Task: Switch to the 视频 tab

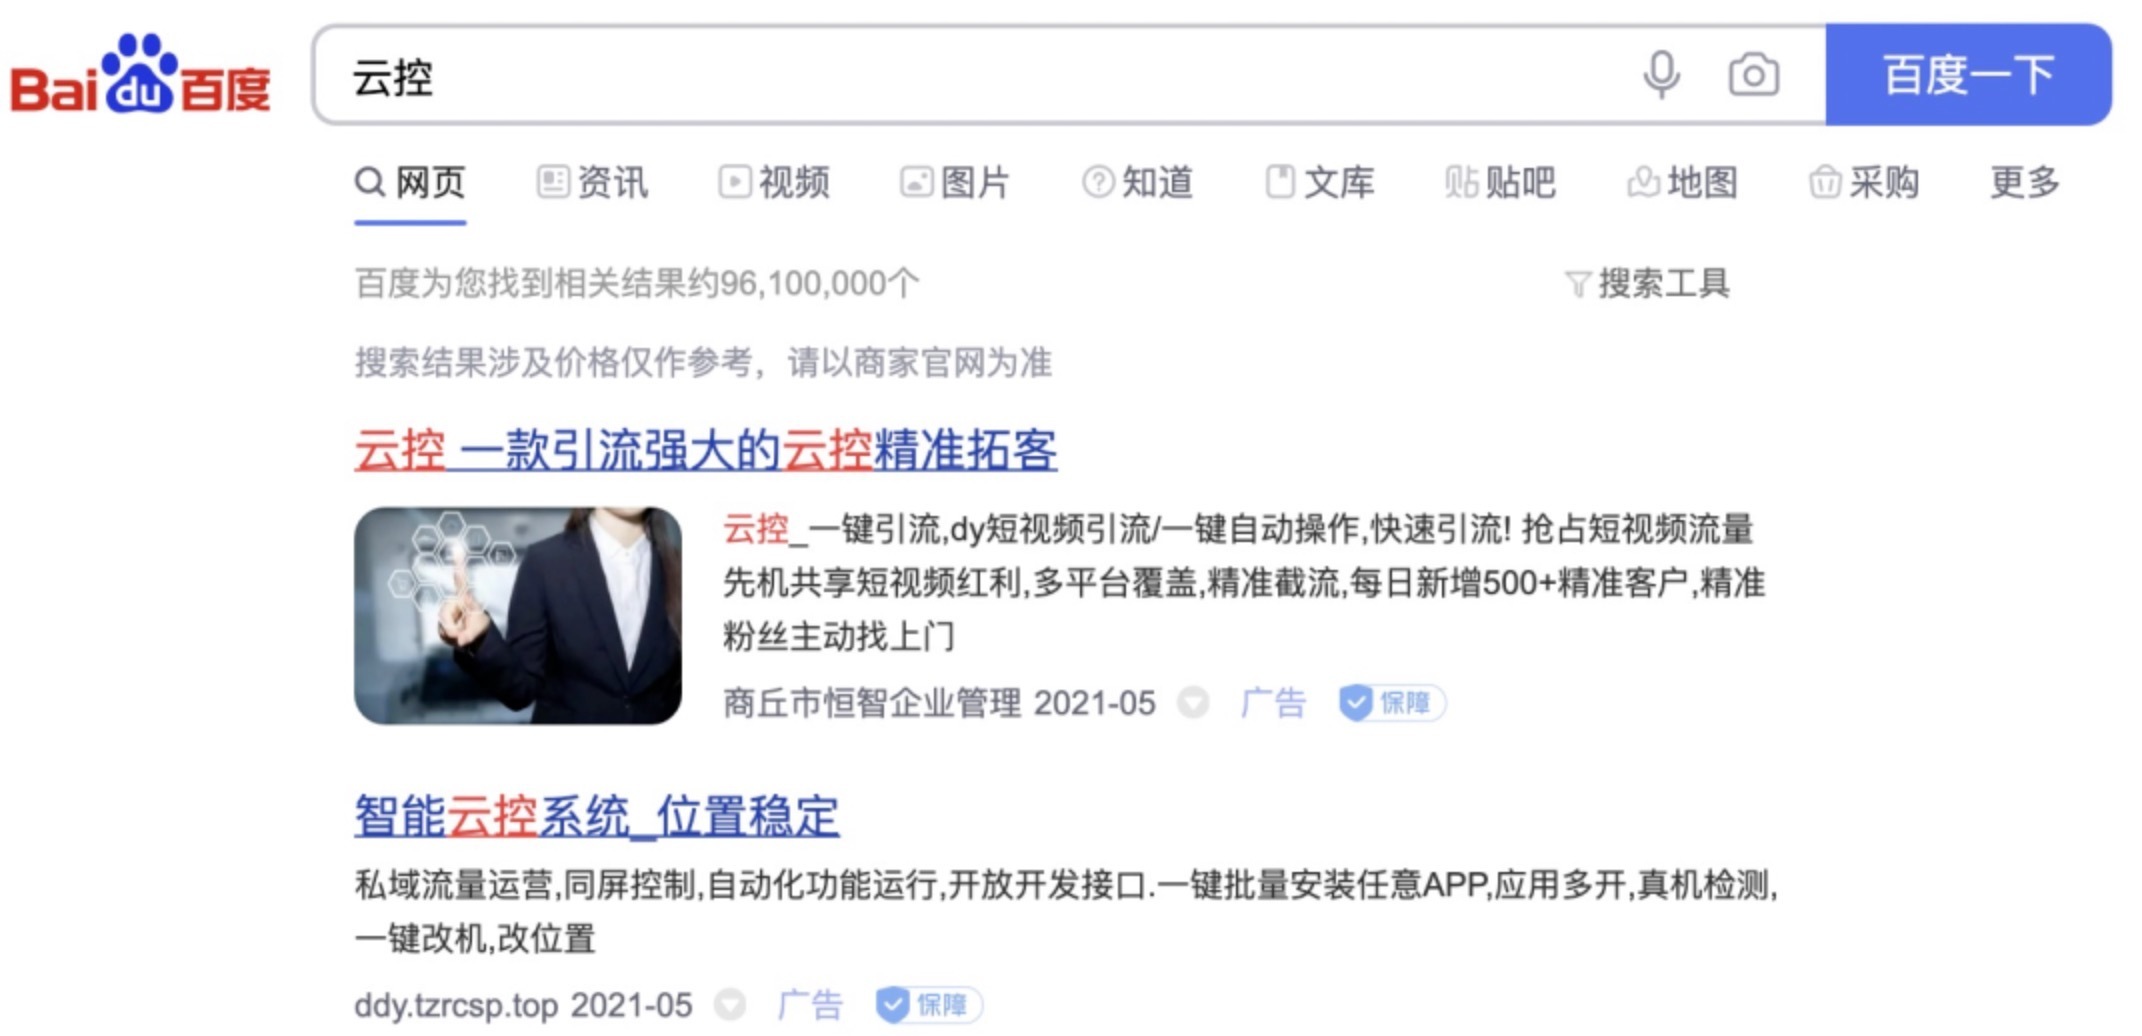Action: click(774, 182)
